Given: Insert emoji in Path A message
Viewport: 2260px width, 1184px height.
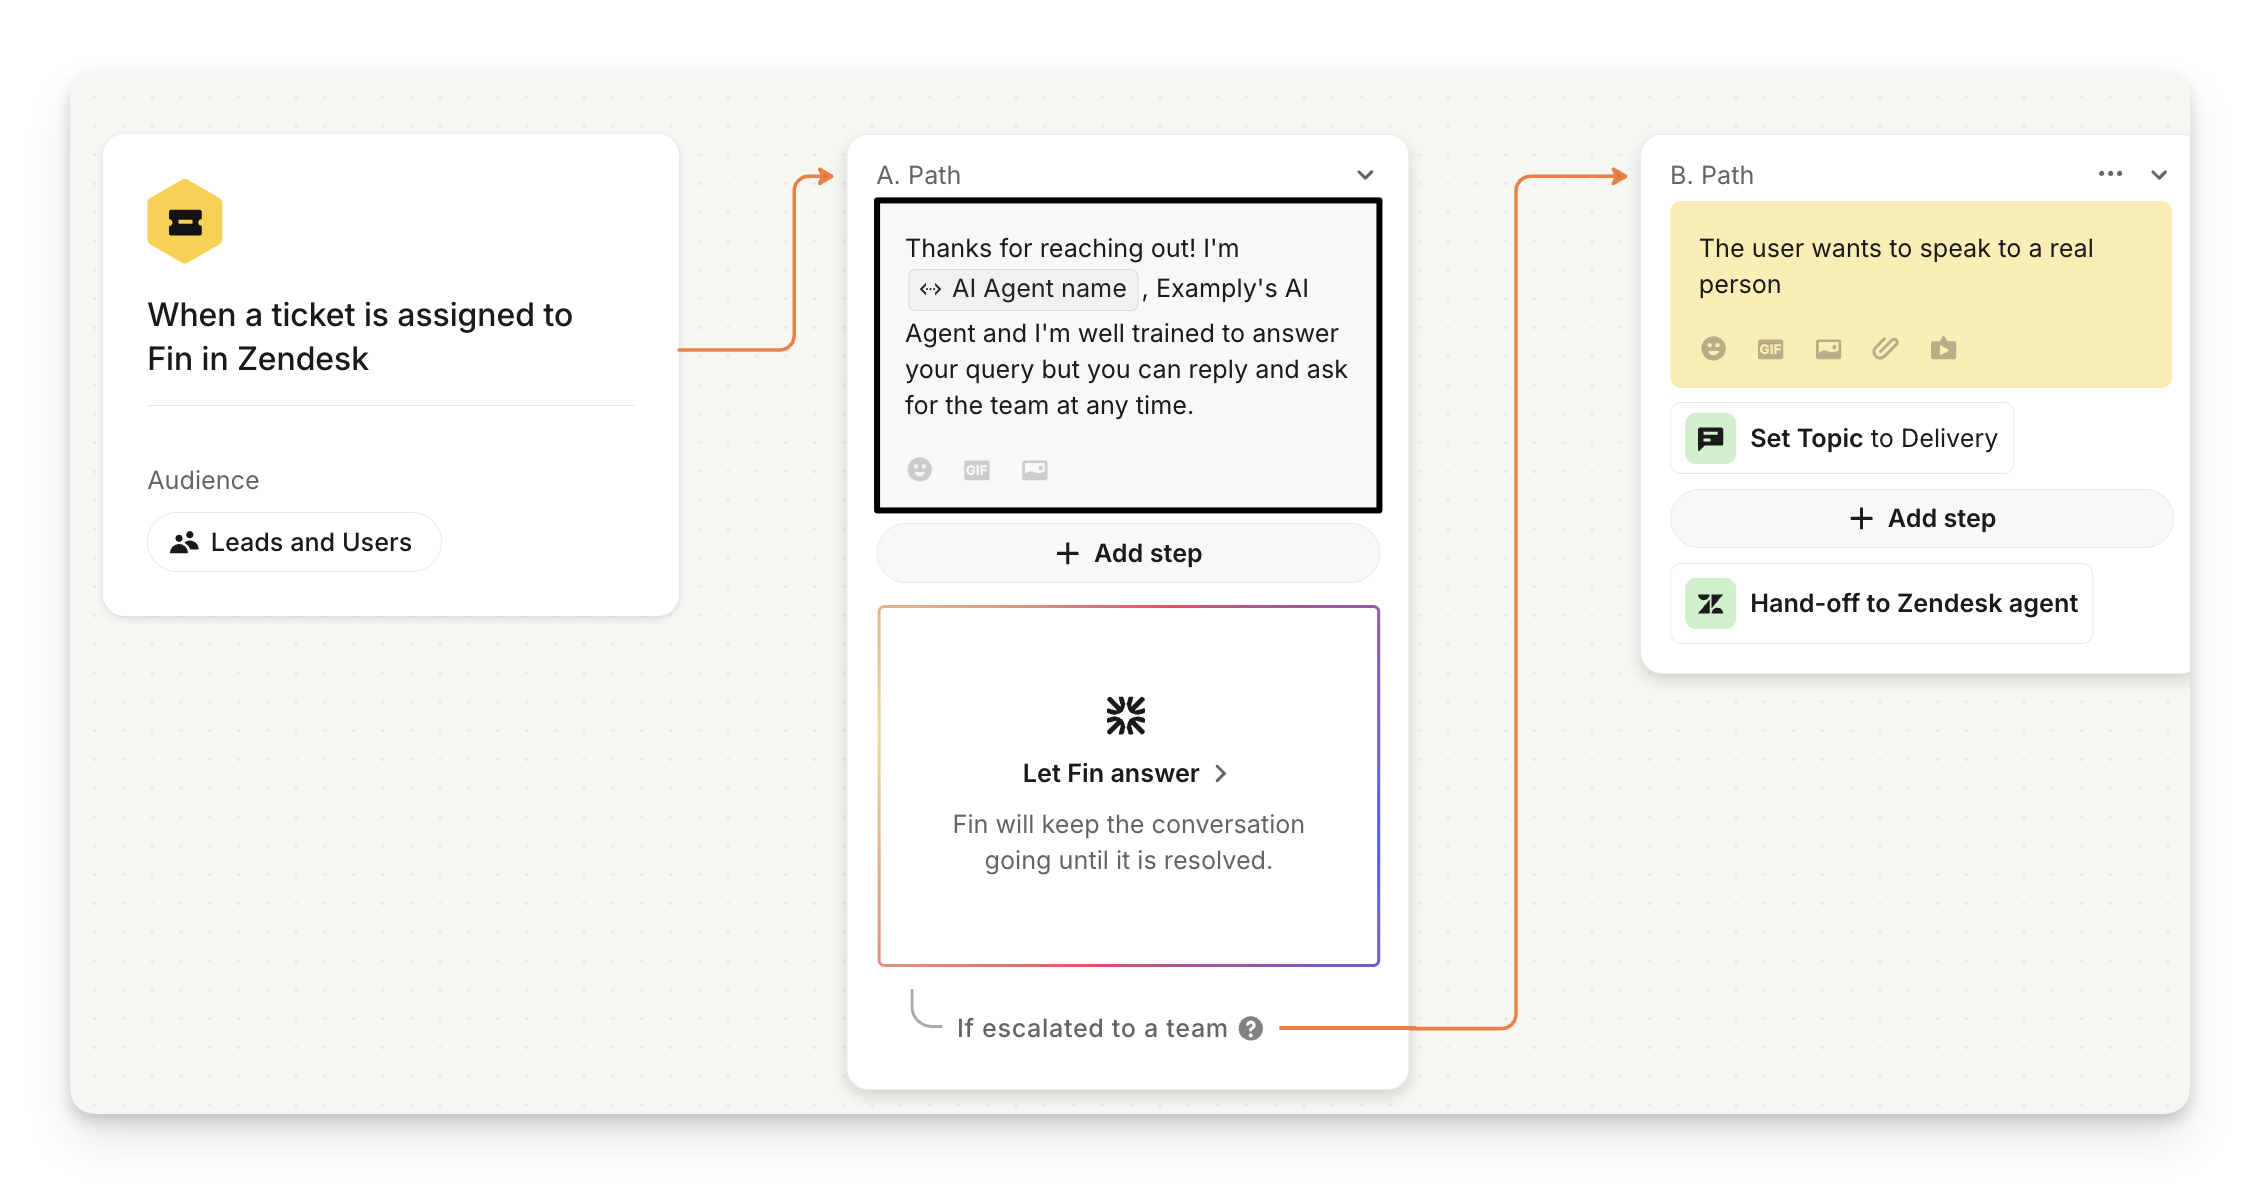Looking at the screenshot, I should pos(919,469).
